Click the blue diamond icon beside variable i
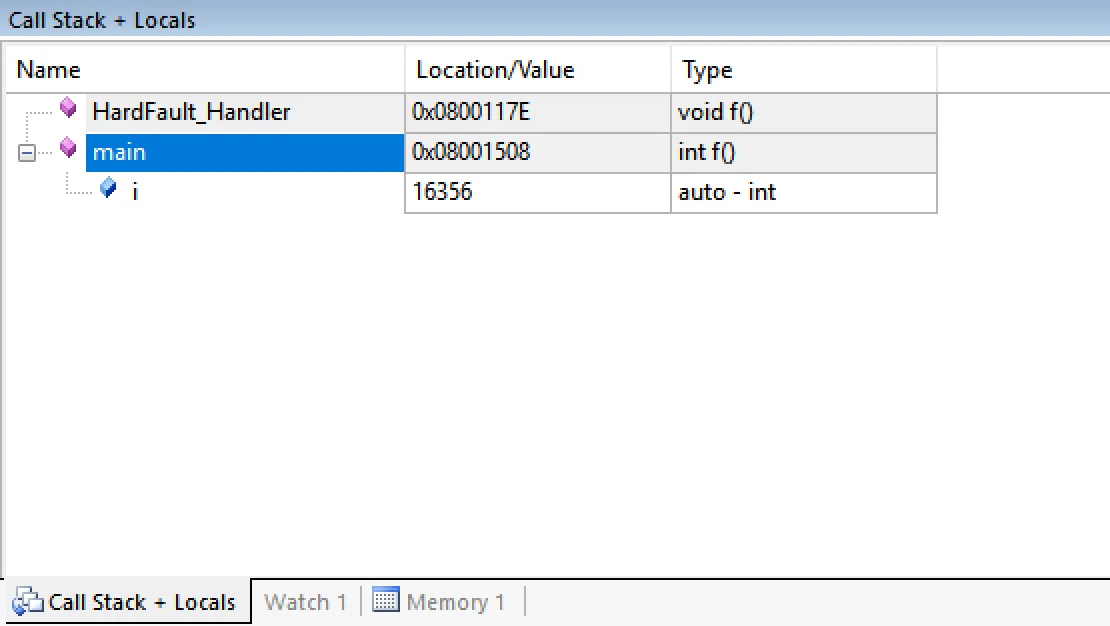 point(108,188)
